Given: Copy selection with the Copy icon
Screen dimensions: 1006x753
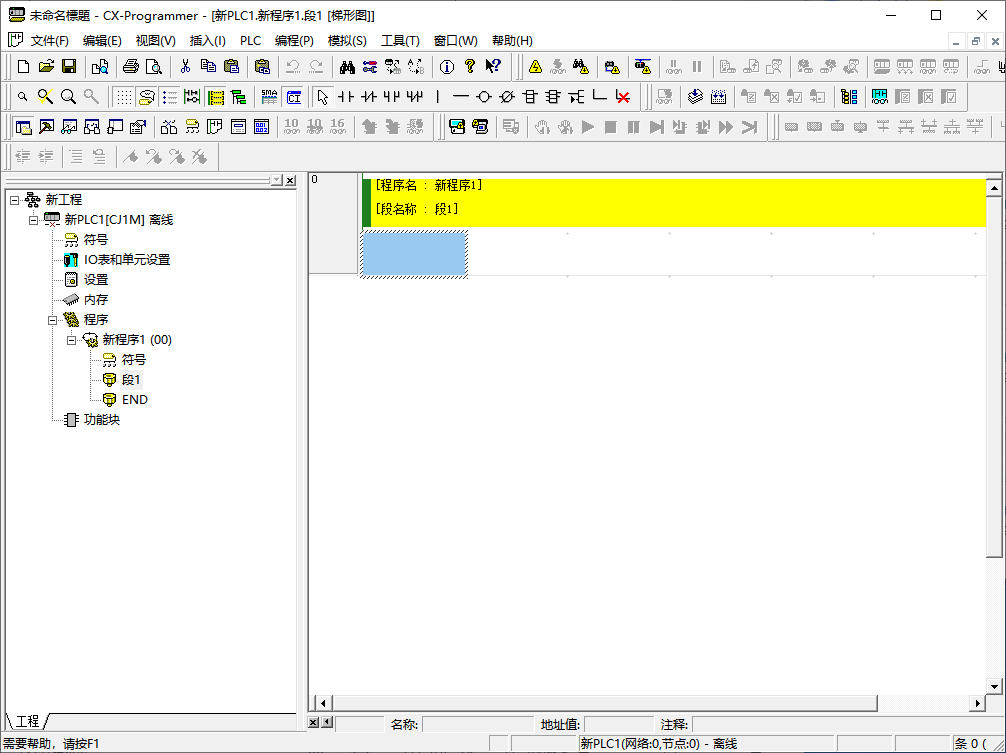Looking at the screenshot, I should tap(209, 66).
